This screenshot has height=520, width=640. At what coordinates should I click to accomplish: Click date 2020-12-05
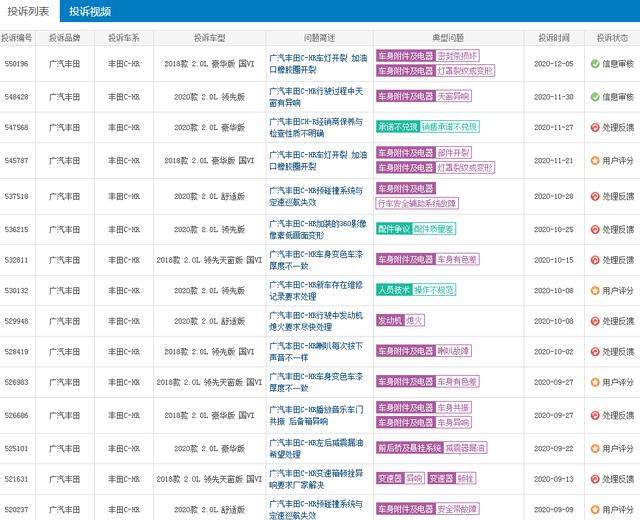[554, 64]
